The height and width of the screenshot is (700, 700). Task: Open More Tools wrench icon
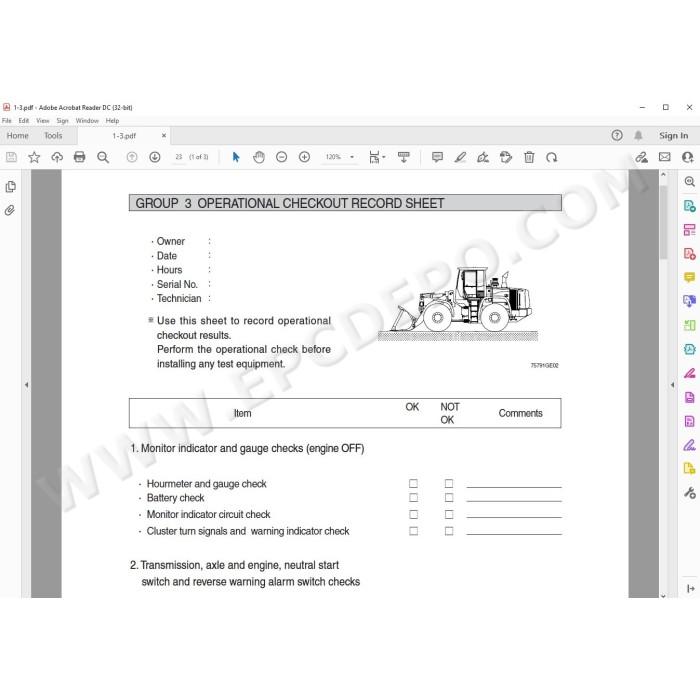pos(690,493)
